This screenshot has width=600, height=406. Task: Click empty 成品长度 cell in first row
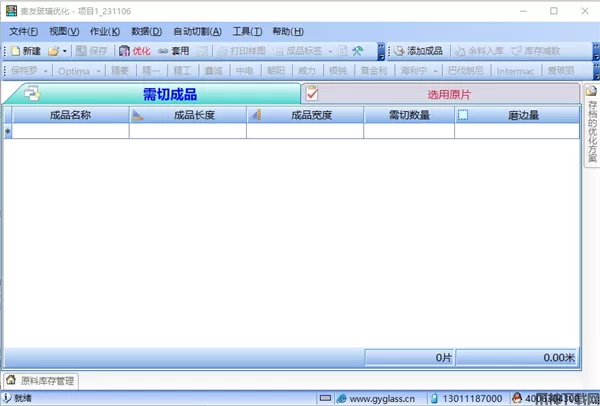(x=188, y=131)
